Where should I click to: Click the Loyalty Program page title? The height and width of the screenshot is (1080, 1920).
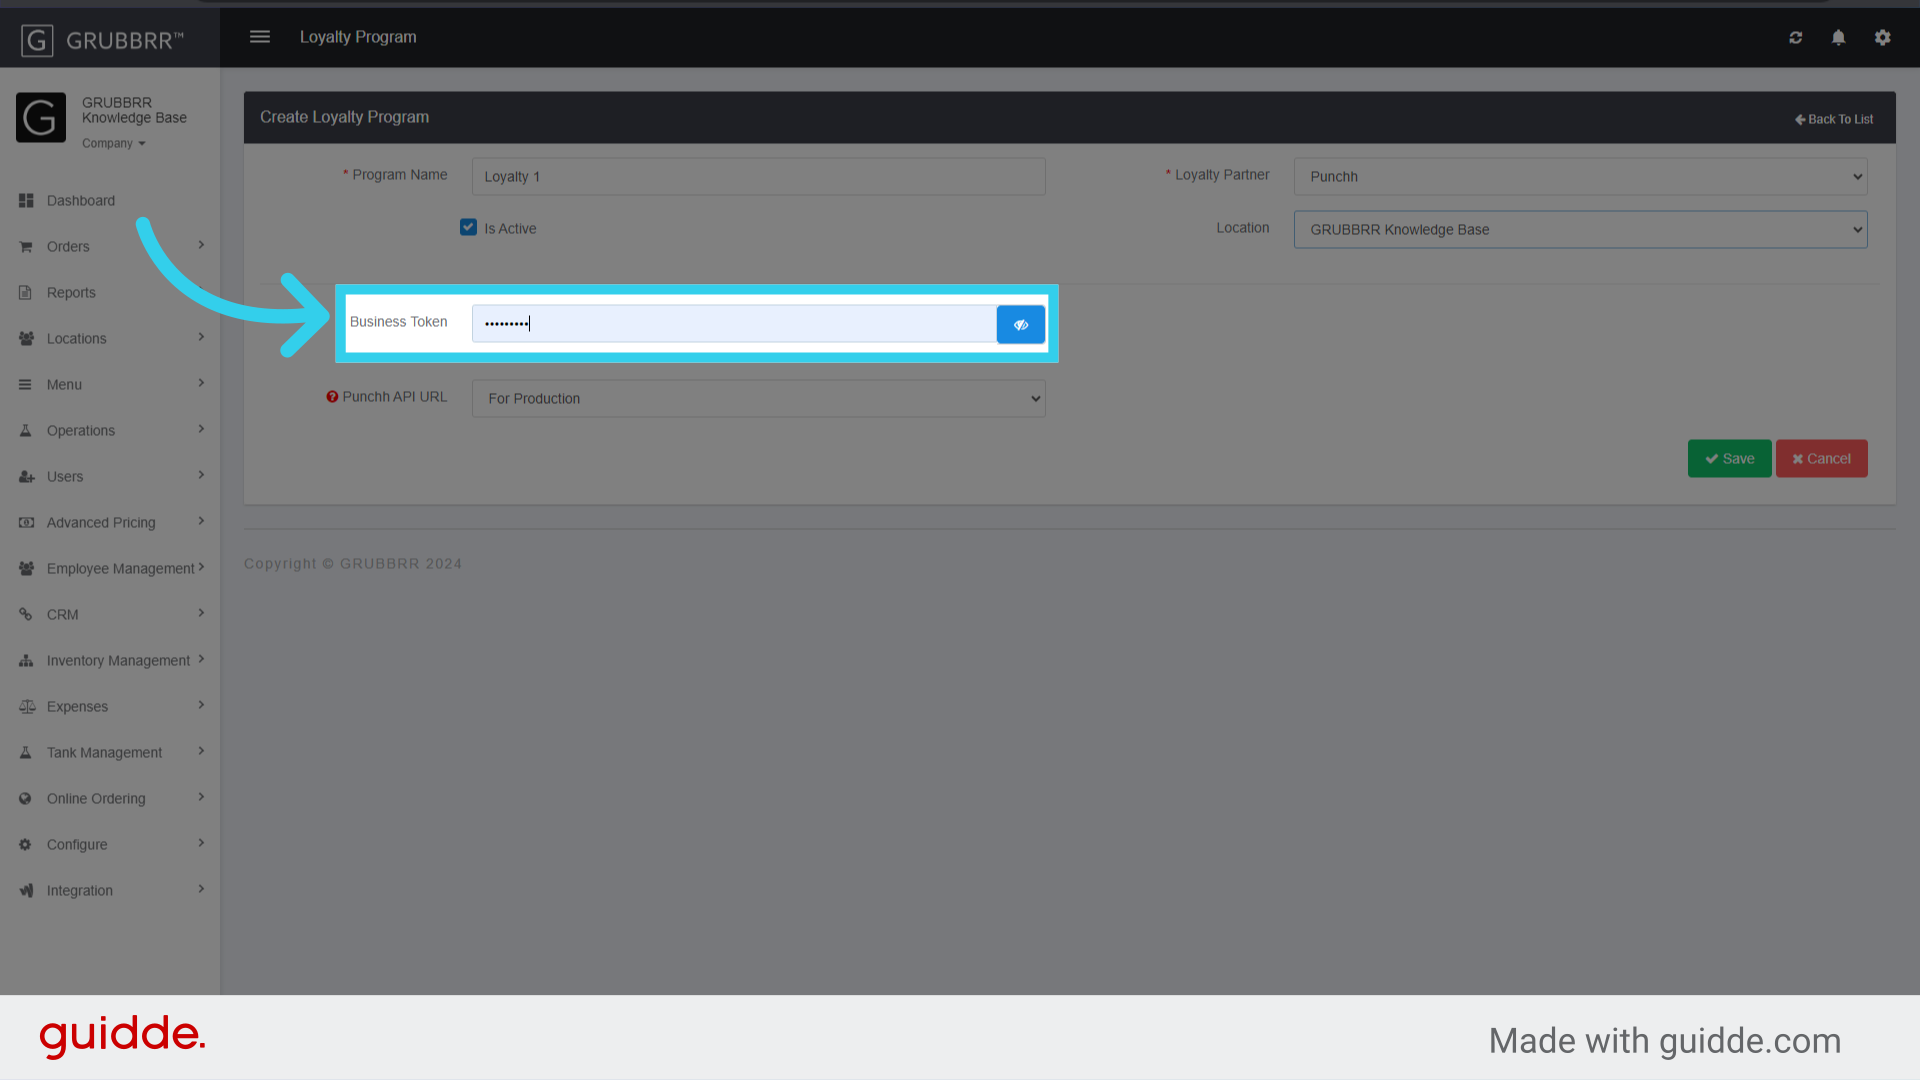tap(358, 37)
